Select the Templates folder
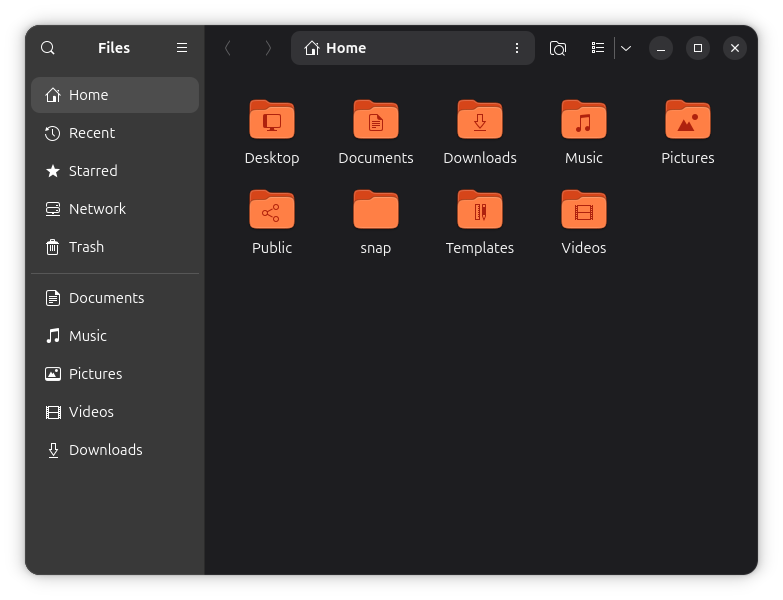The width and height of the screenshot is (783, 600). [479, 222]
